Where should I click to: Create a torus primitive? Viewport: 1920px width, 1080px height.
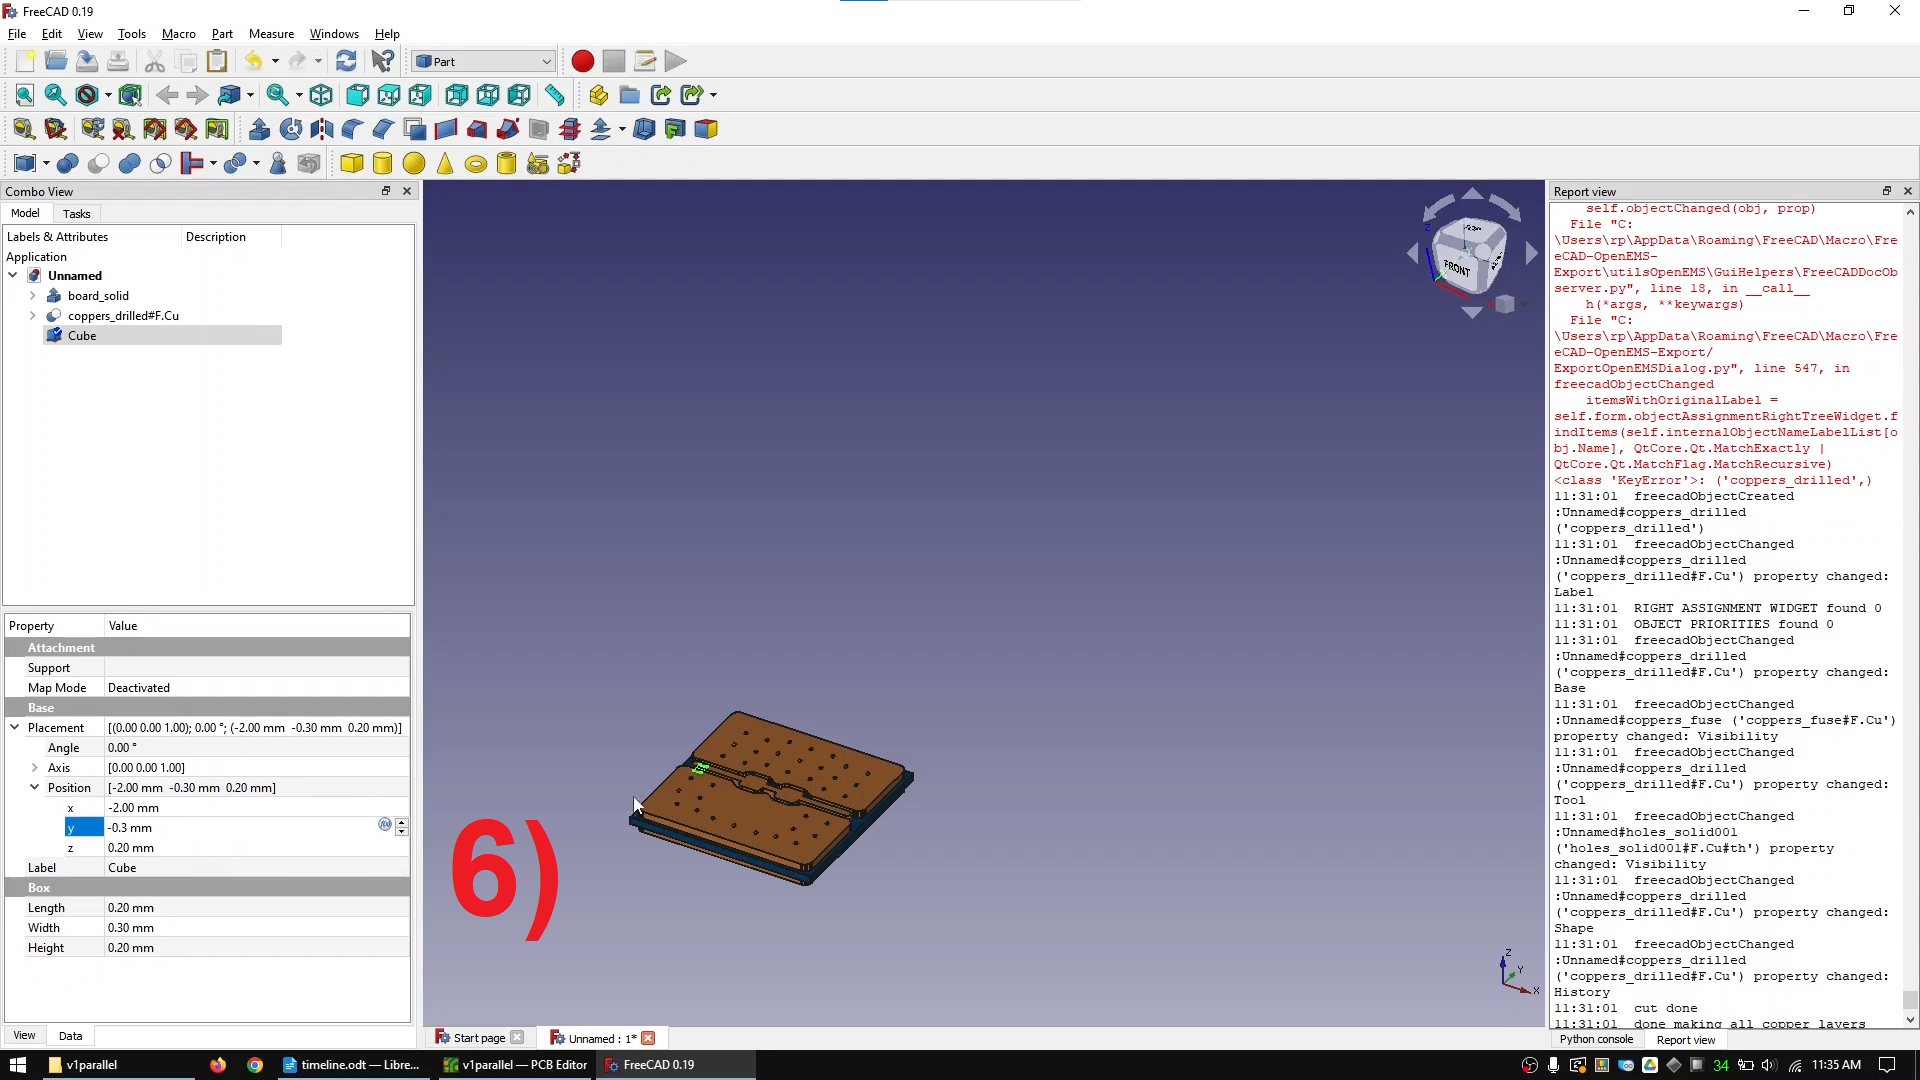click(476, 163)
